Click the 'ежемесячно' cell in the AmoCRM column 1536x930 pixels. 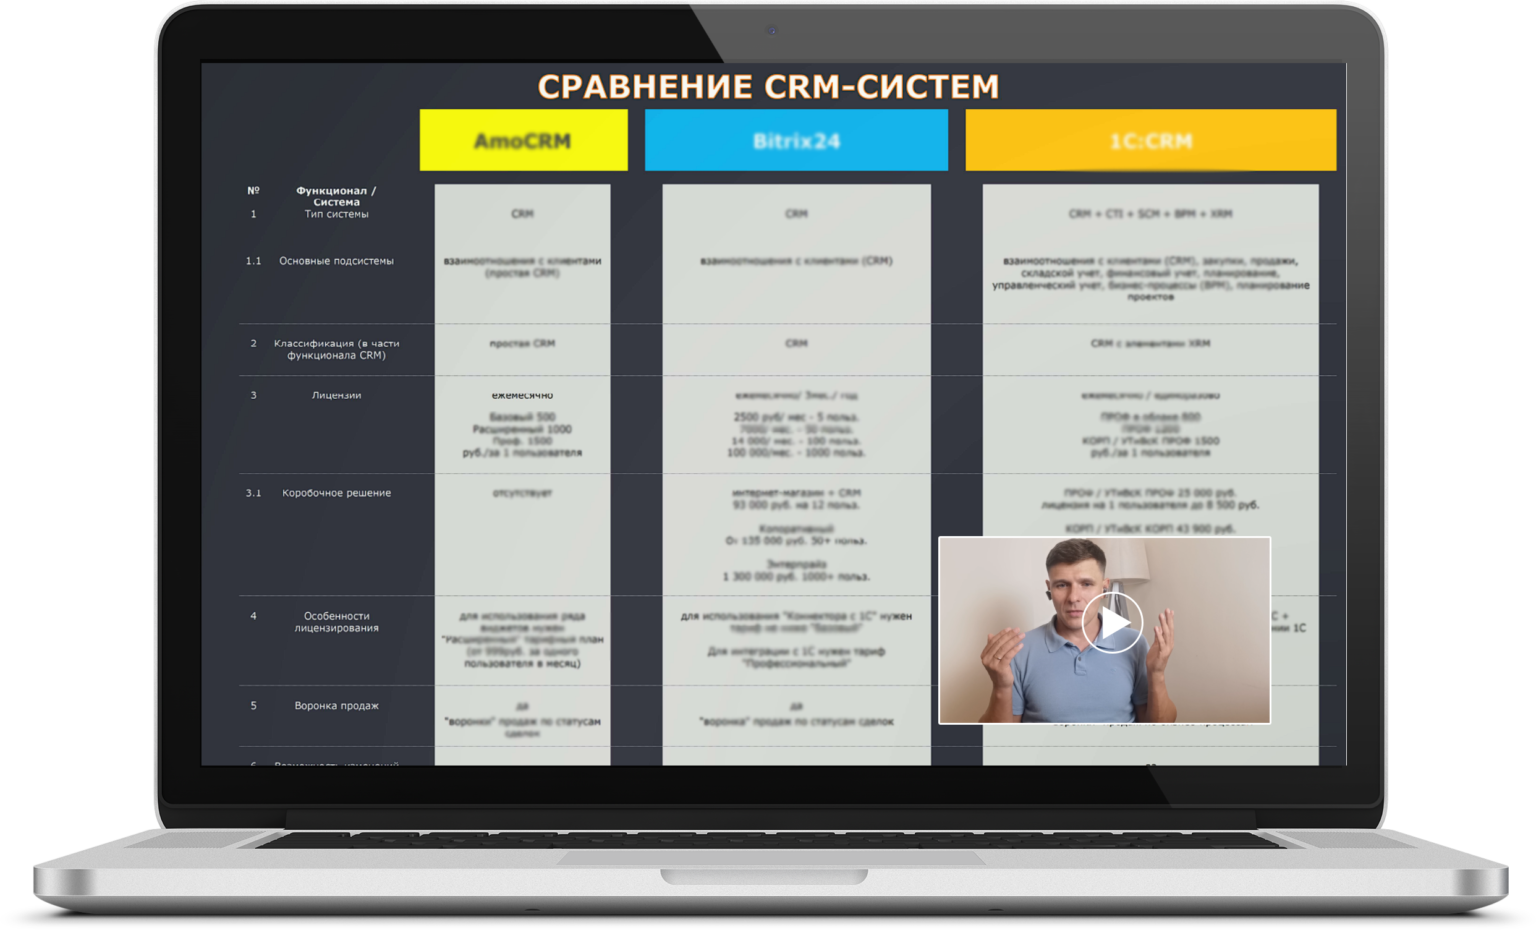coord(522,395)
